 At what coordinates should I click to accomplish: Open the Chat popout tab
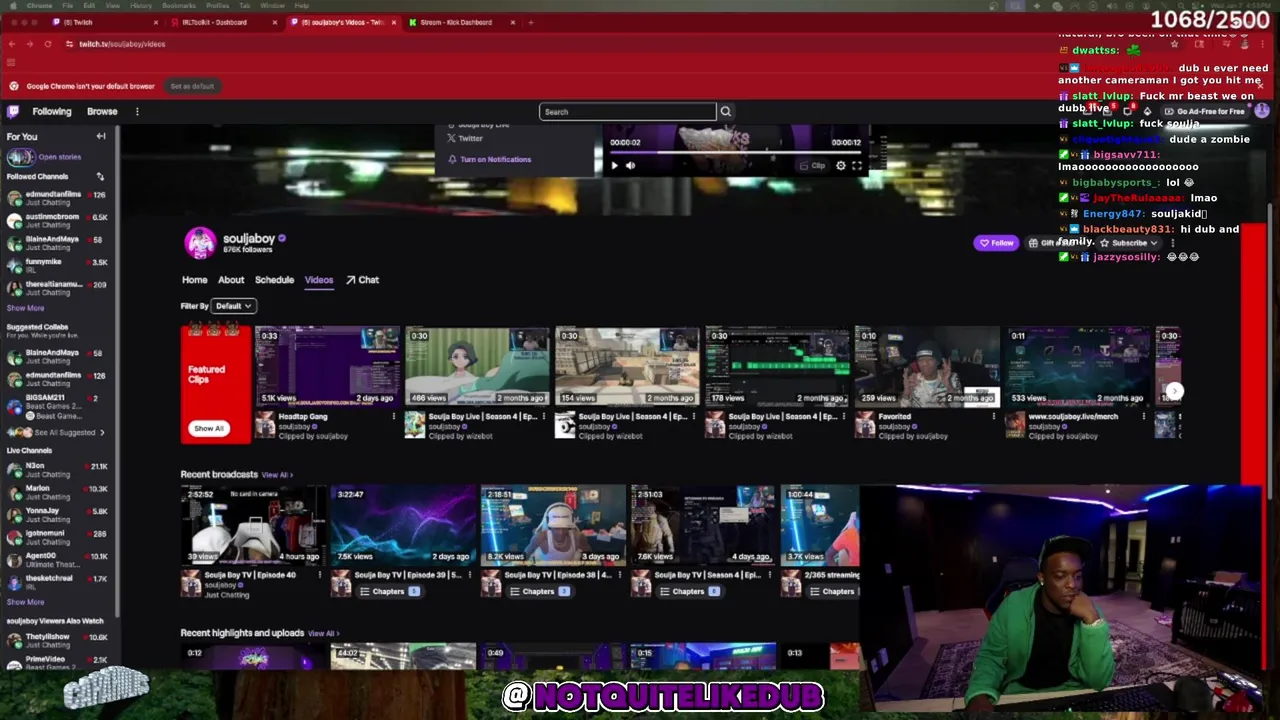pos(362,280)
